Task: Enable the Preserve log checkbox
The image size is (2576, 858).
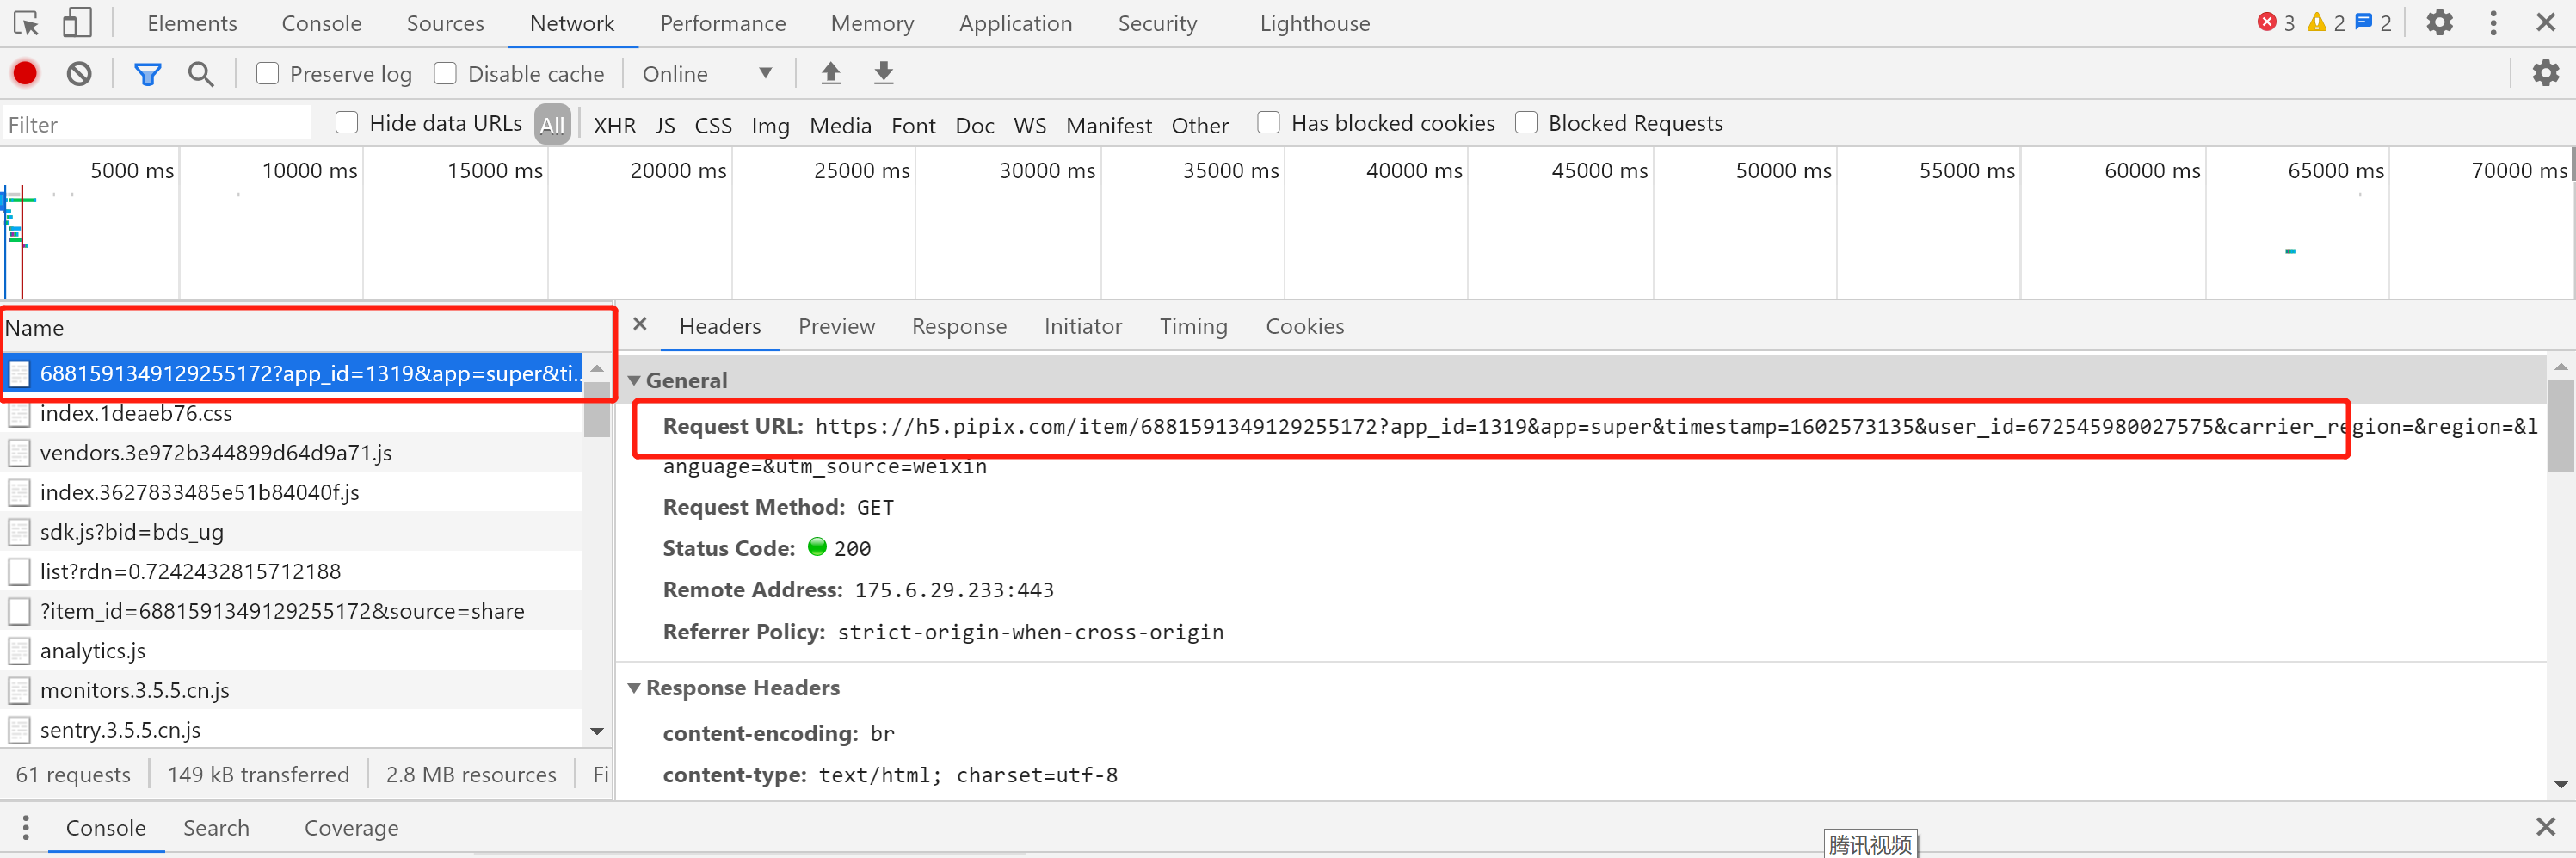Action: click(267, 73)
